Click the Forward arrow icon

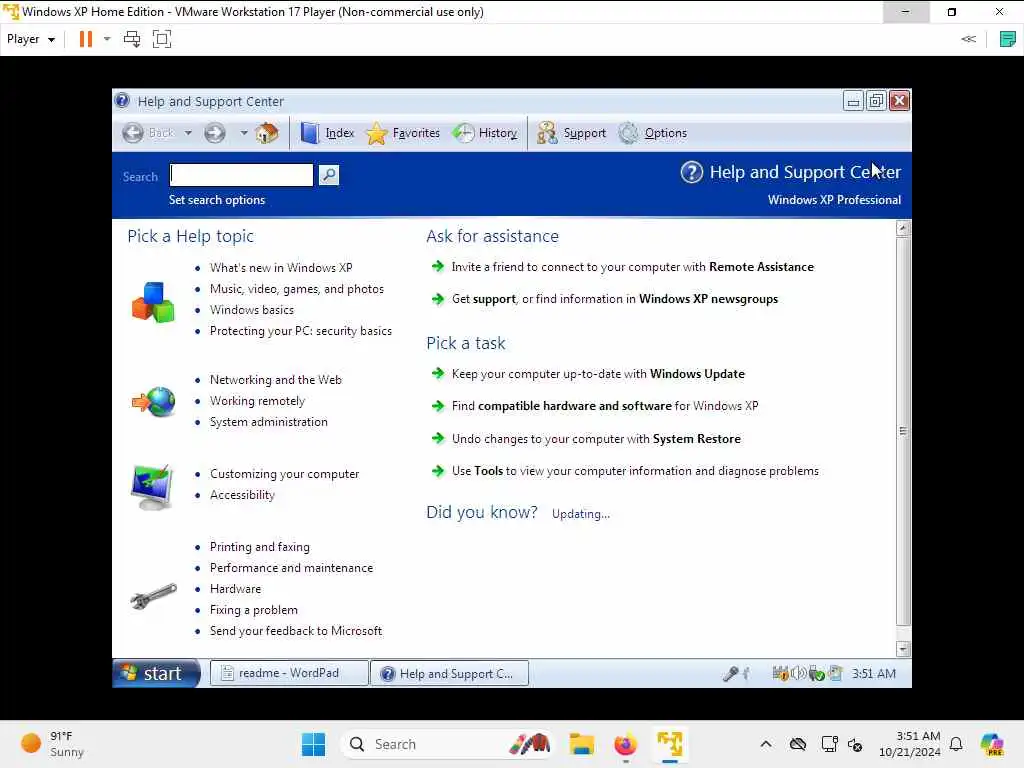pyautogui.click(x=214, y=133)
